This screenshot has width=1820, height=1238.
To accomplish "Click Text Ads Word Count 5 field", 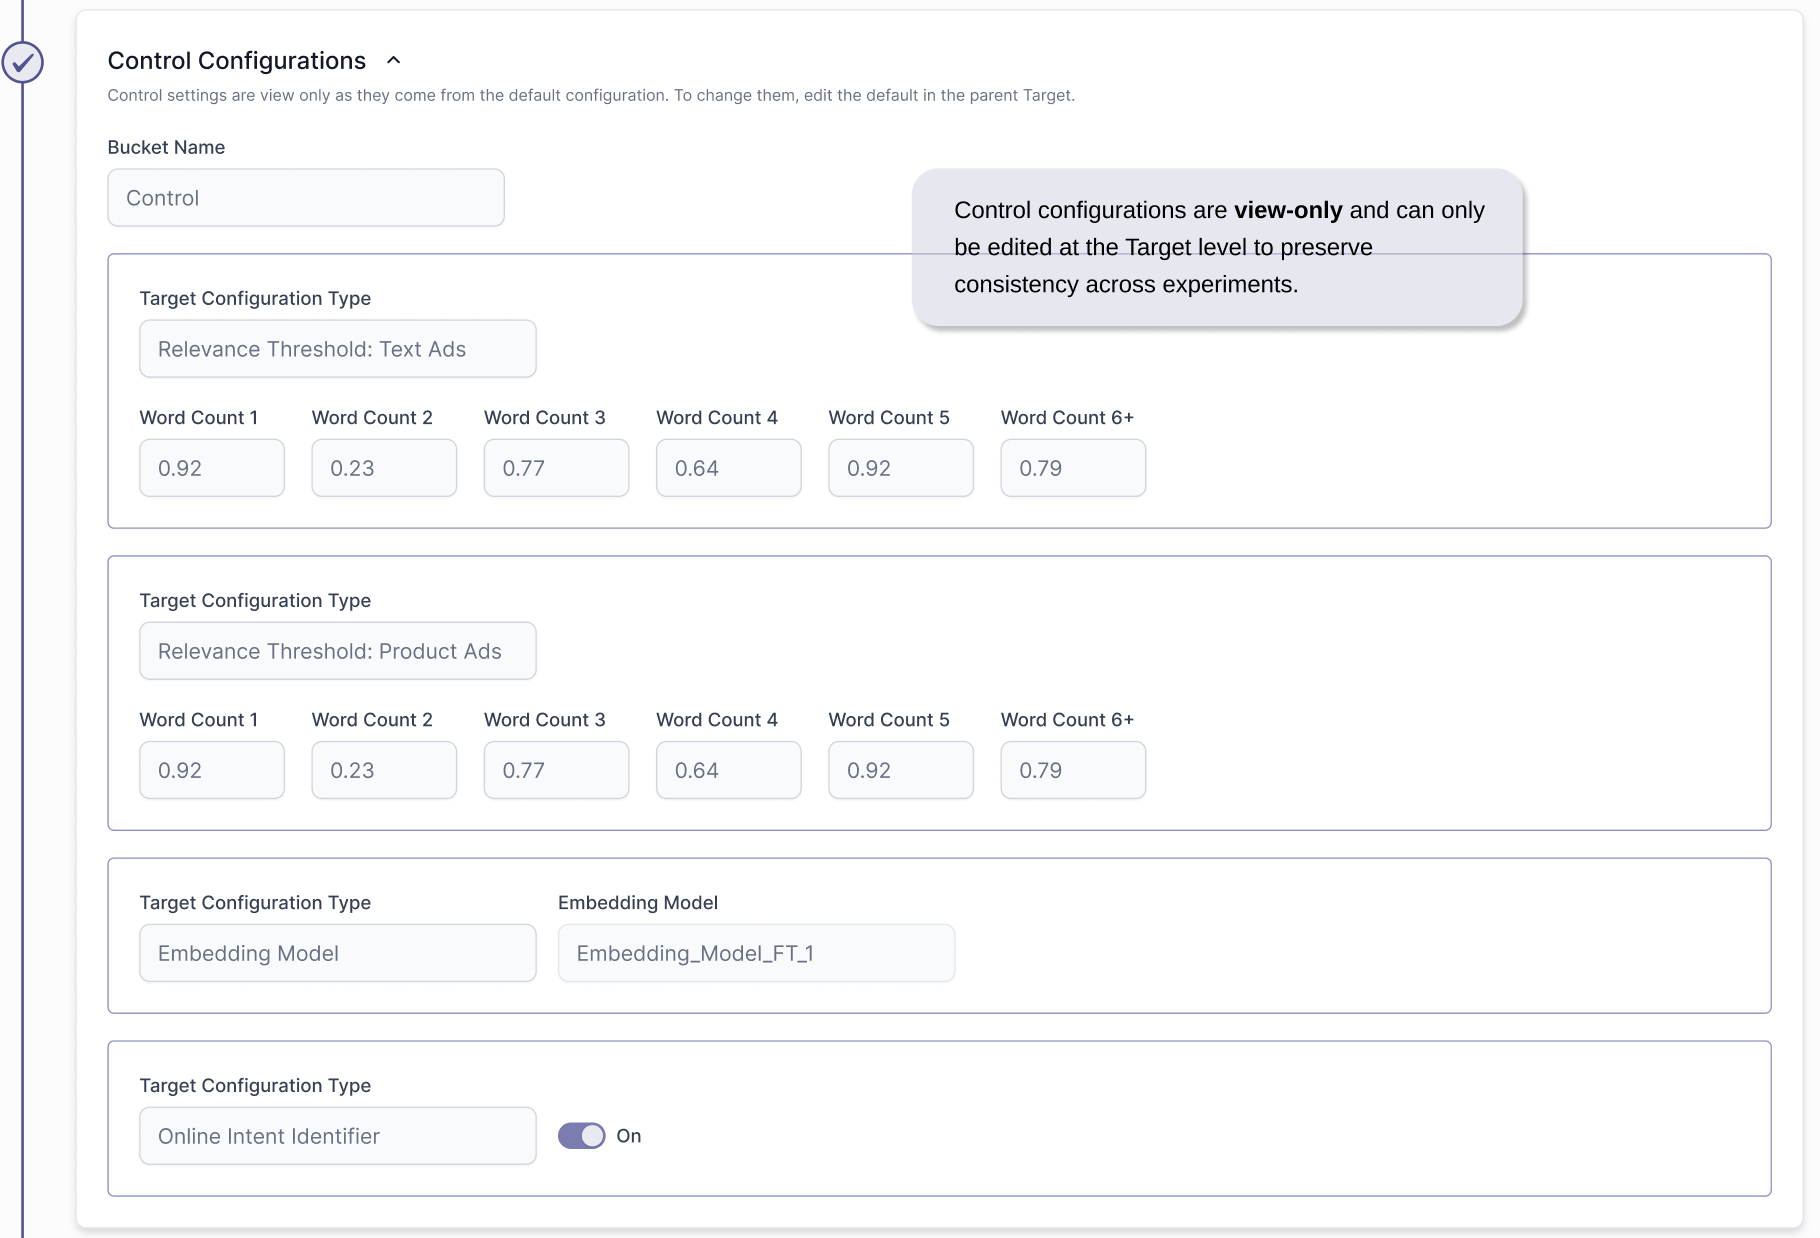I will pos(900,468).
